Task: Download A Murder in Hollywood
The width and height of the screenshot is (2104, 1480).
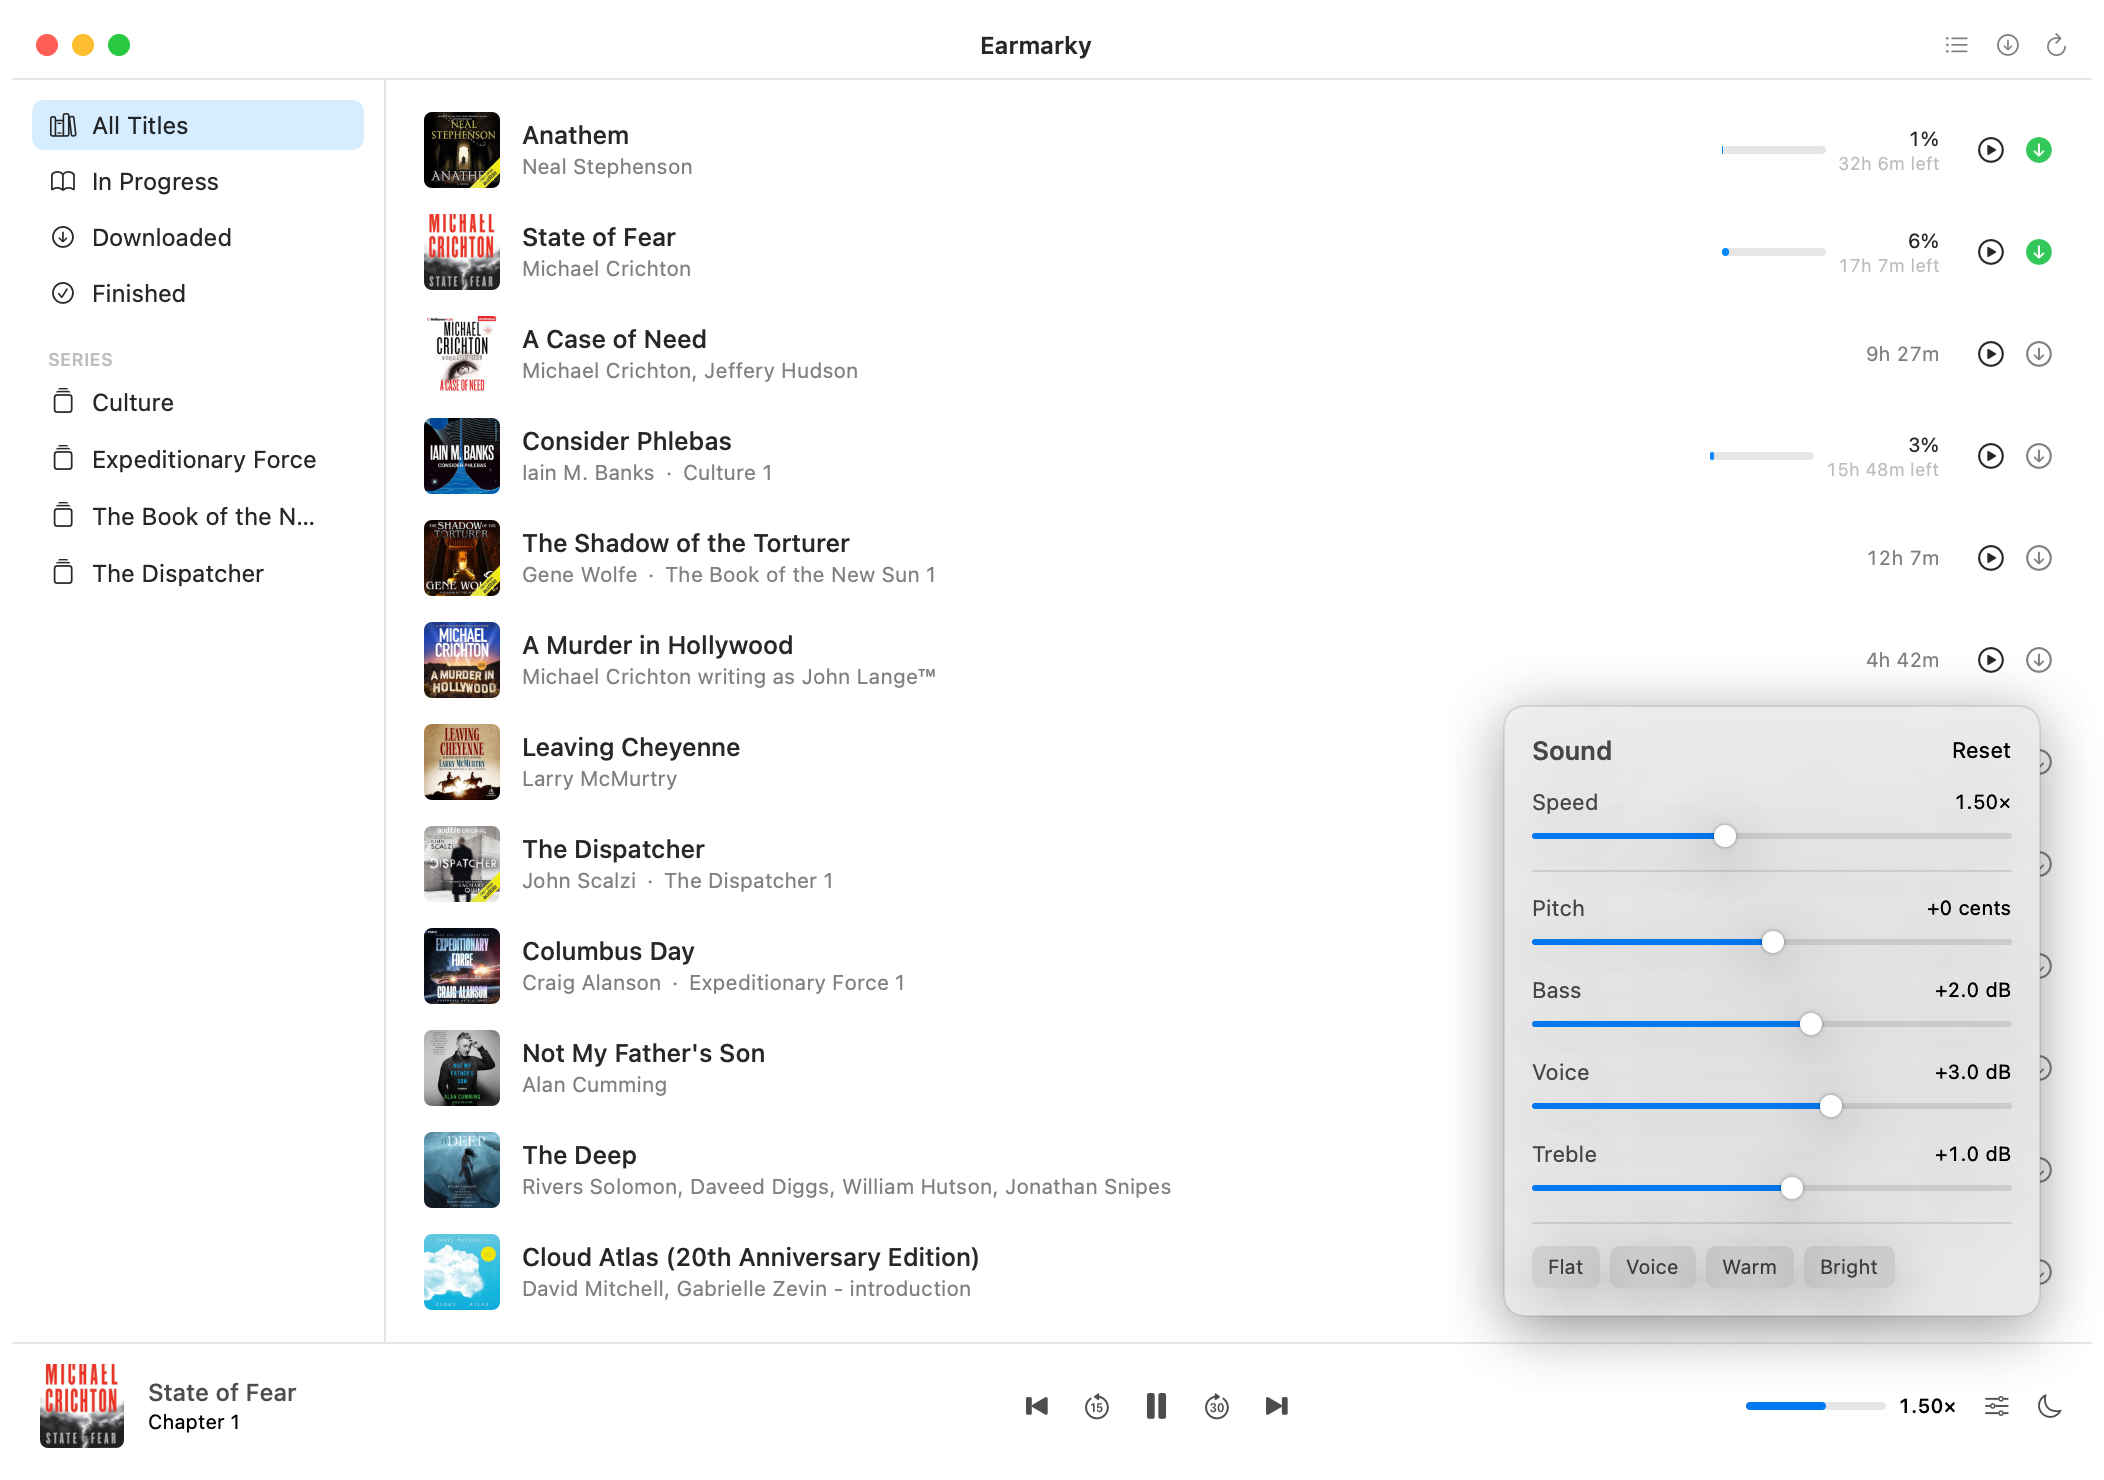Action: point(2038,660)
